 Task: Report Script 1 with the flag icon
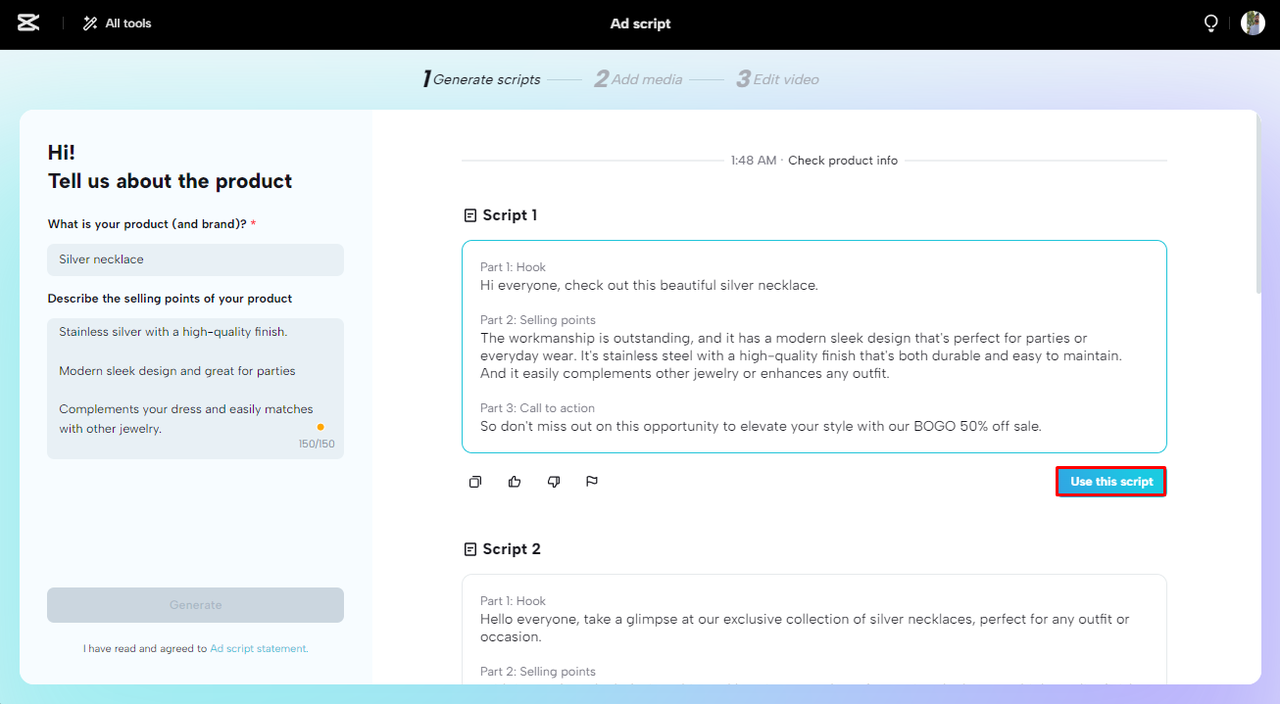click(x=592, y=482)
